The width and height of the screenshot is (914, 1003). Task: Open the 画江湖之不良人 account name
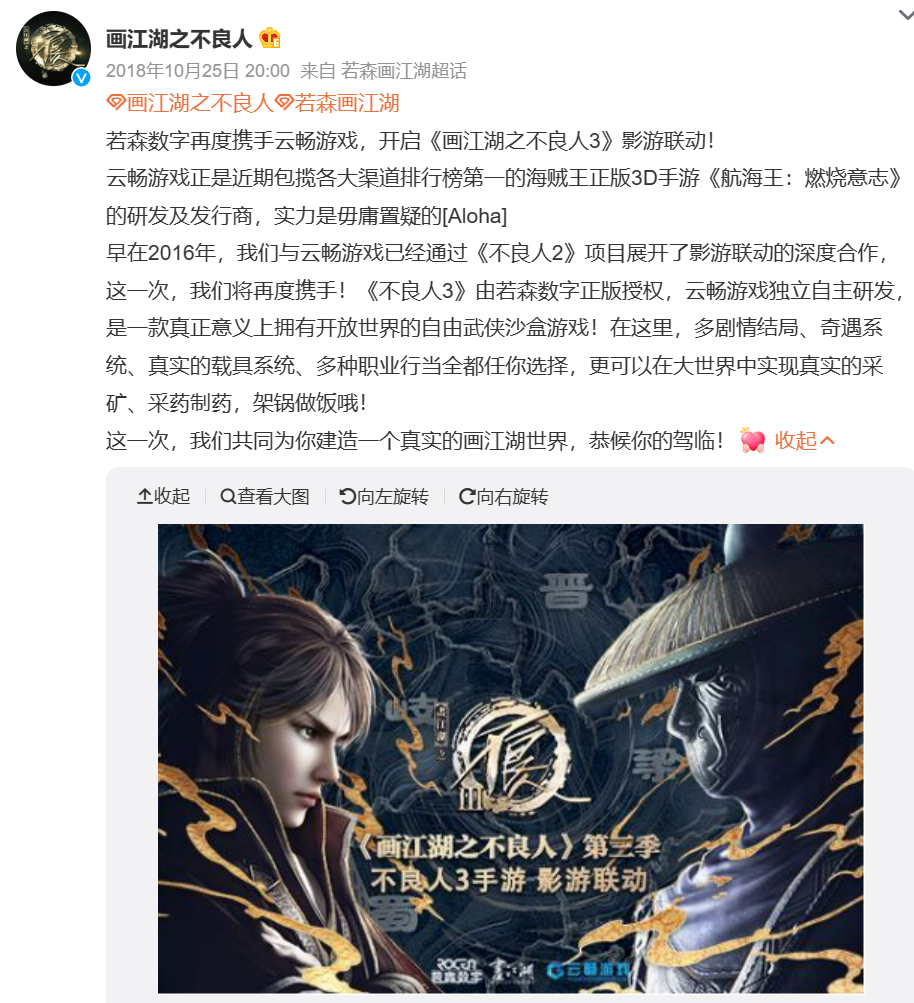179,39
